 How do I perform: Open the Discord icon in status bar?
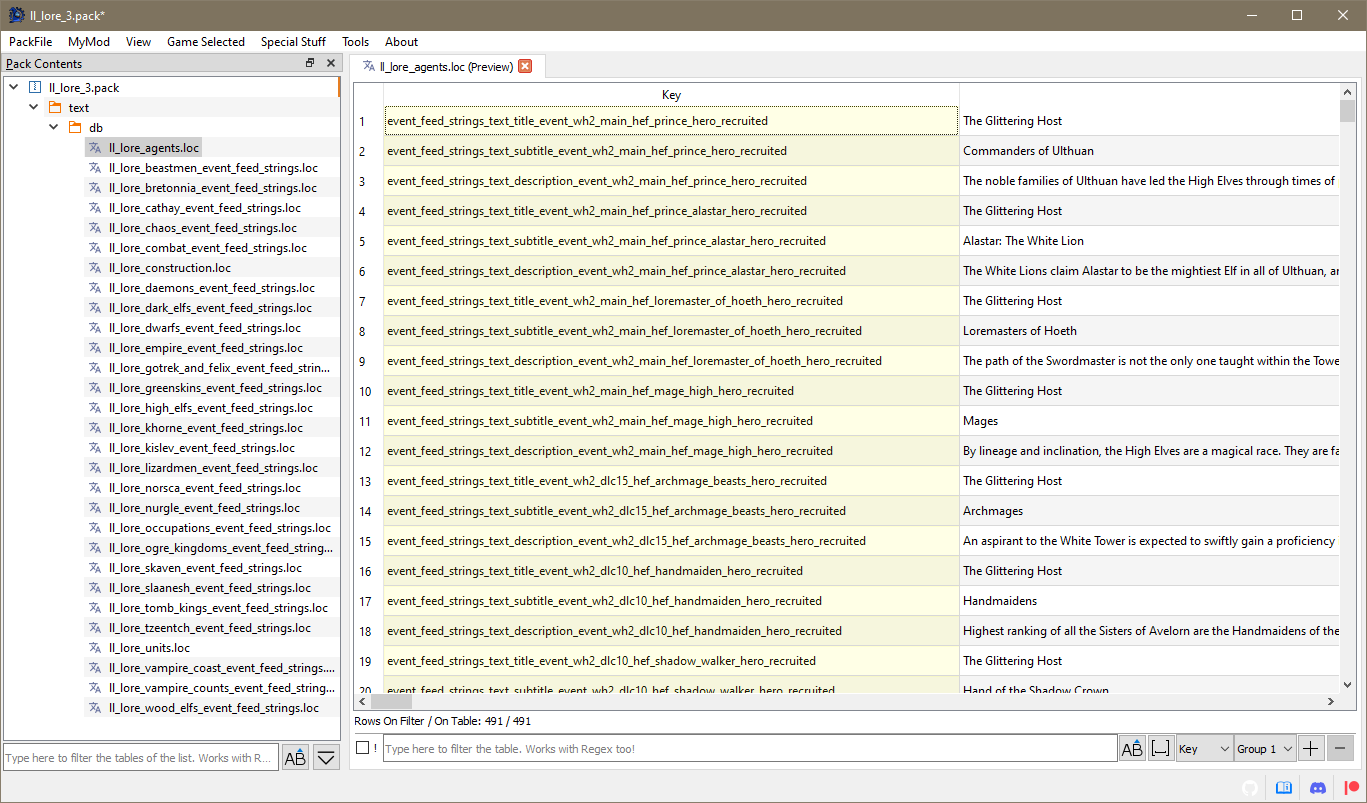pos(1318,788)
